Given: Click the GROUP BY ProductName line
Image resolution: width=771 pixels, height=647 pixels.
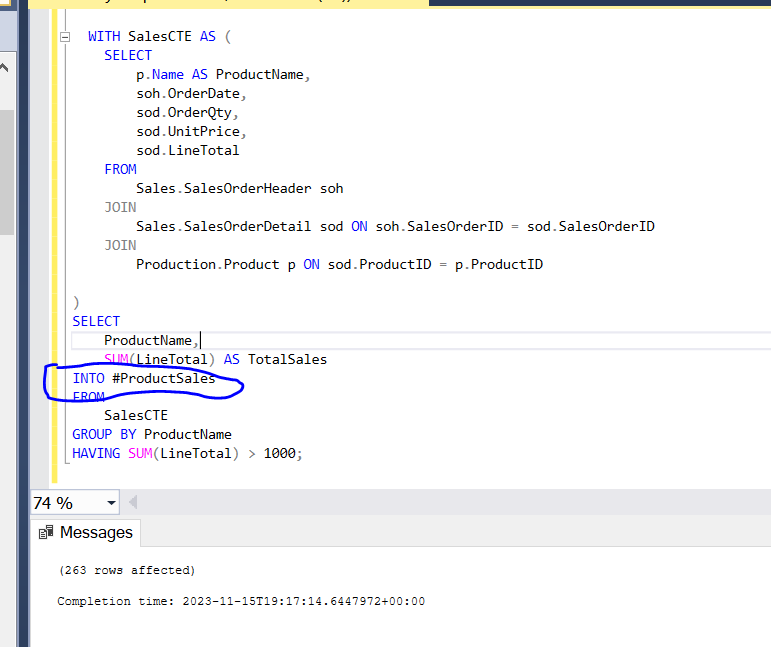Looking at the screenshot, I should pos(151,435).
